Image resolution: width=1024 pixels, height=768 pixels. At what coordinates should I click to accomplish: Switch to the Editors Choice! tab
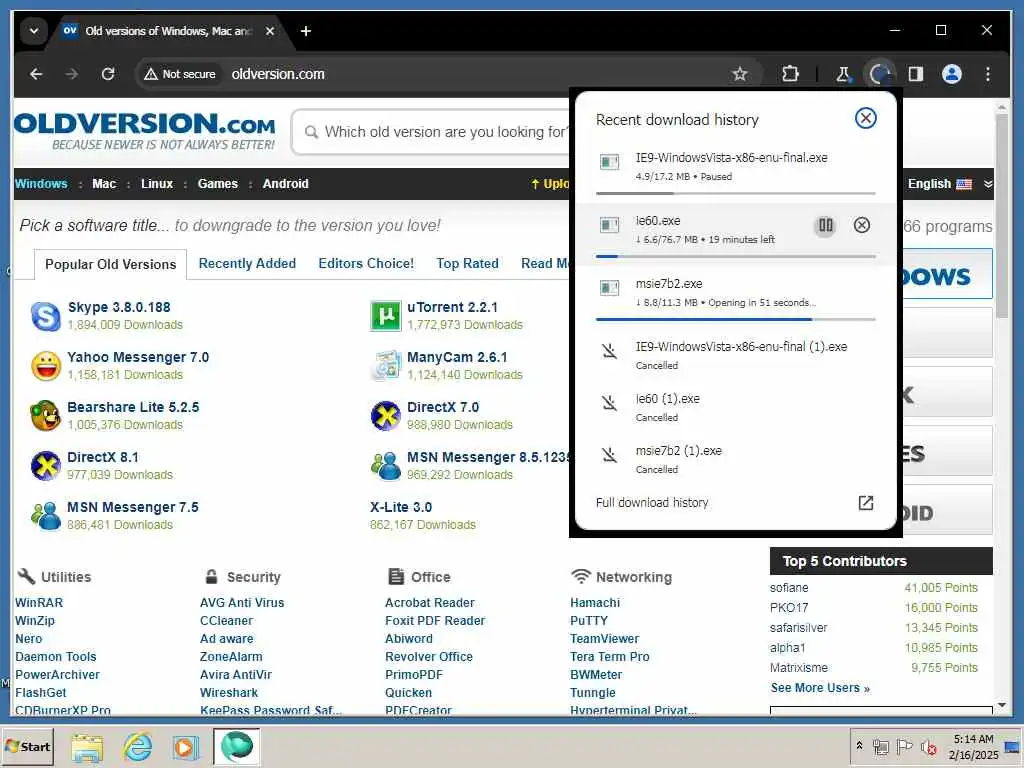pos(366,263)
